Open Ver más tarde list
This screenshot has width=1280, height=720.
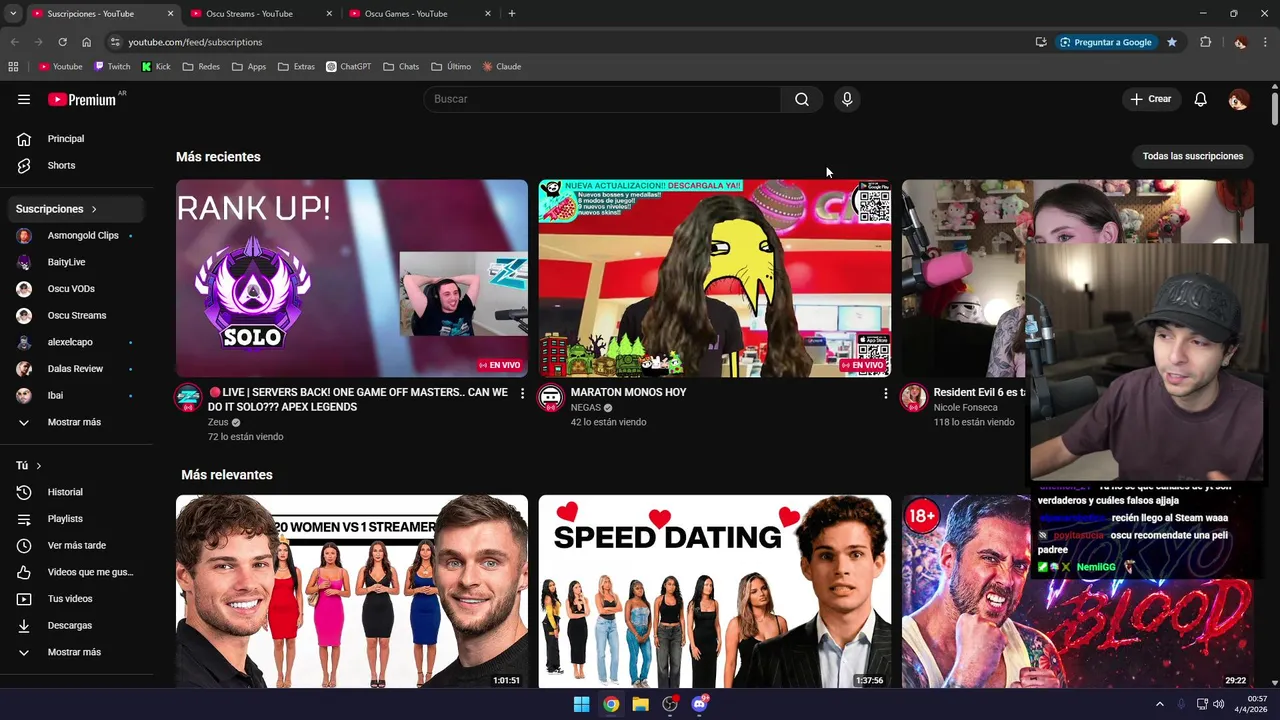(x=76, y=545)
